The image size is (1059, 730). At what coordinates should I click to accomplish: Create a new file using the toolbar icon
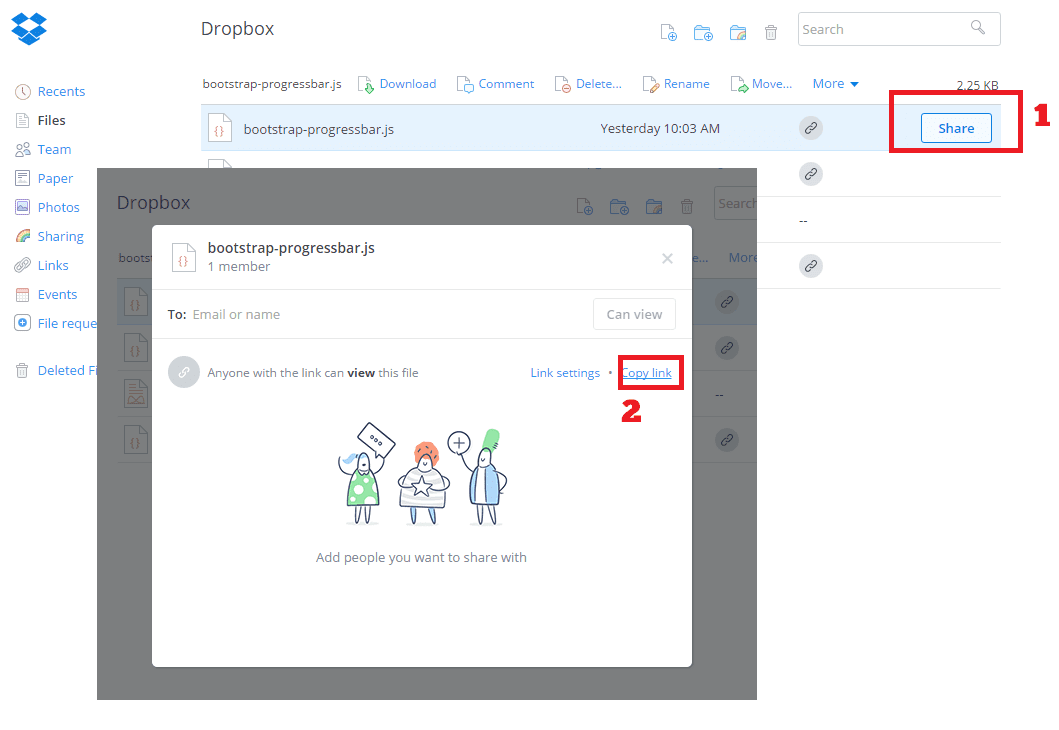(668, 32)
